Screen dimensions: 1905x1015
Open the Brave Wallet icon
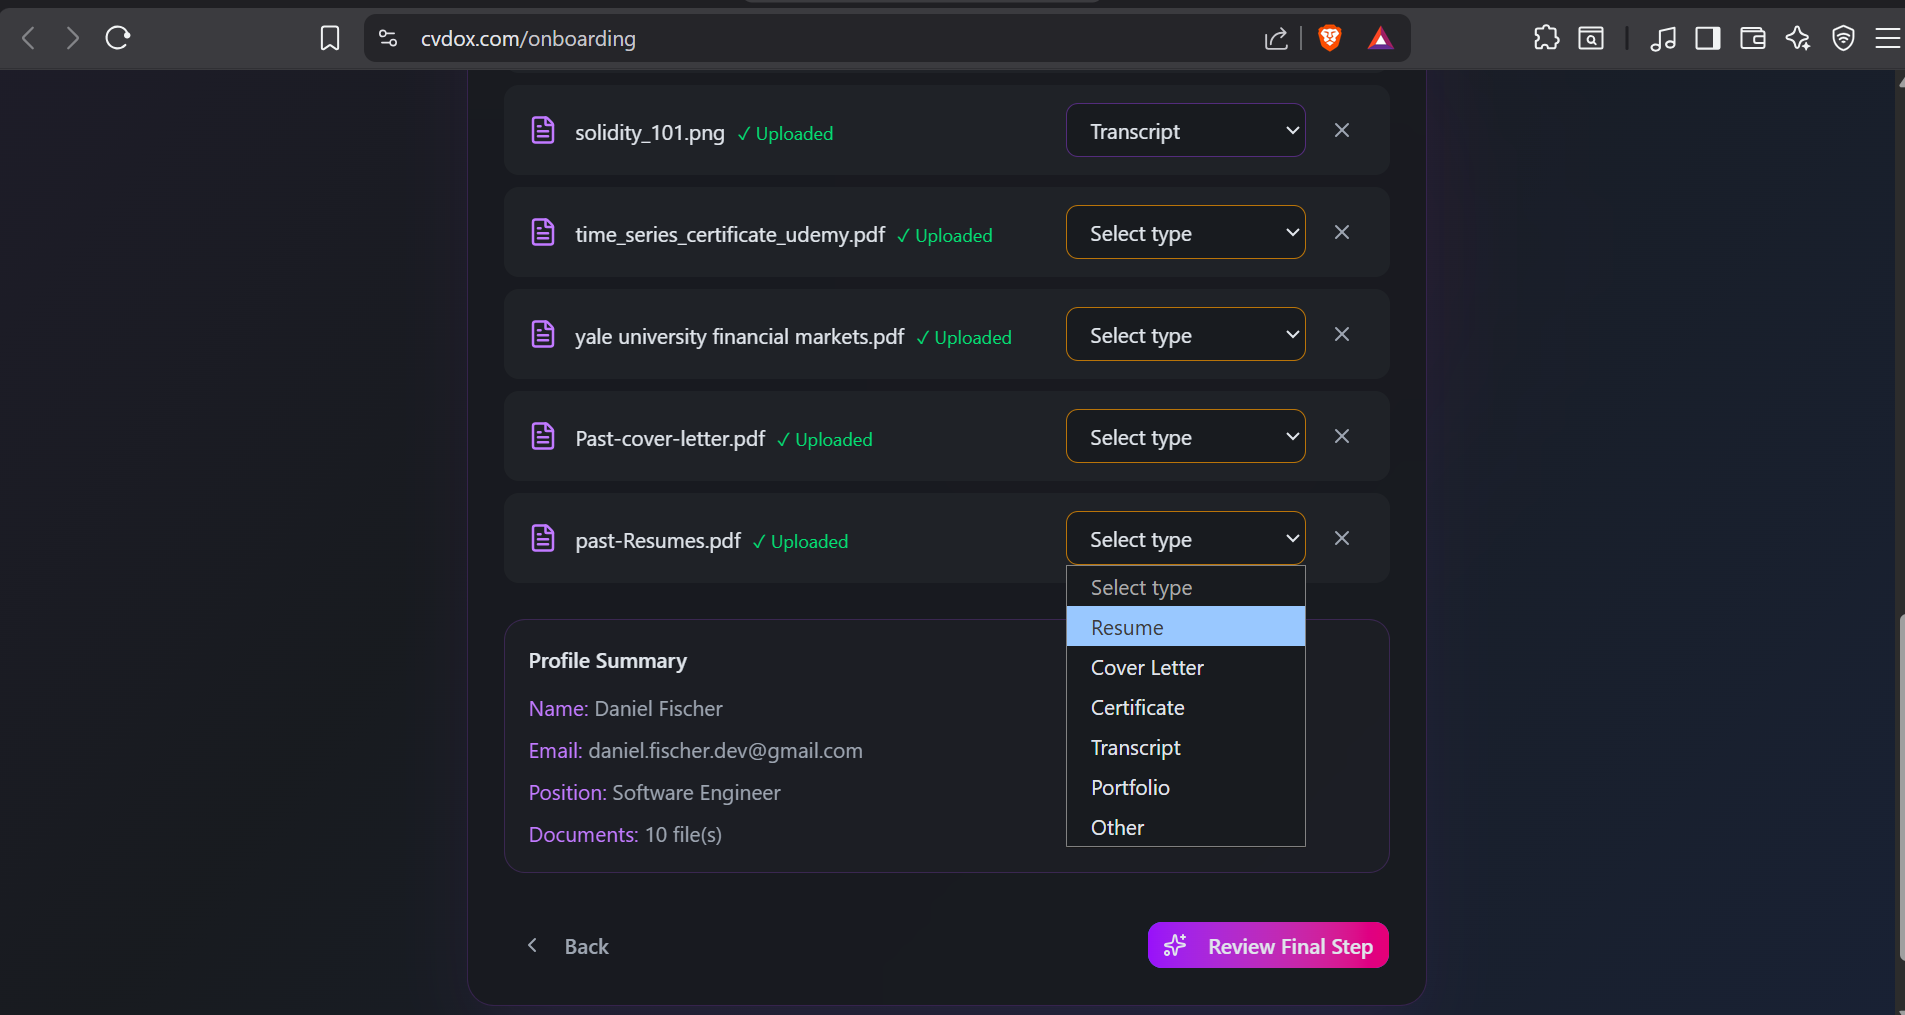[1752, 38]
